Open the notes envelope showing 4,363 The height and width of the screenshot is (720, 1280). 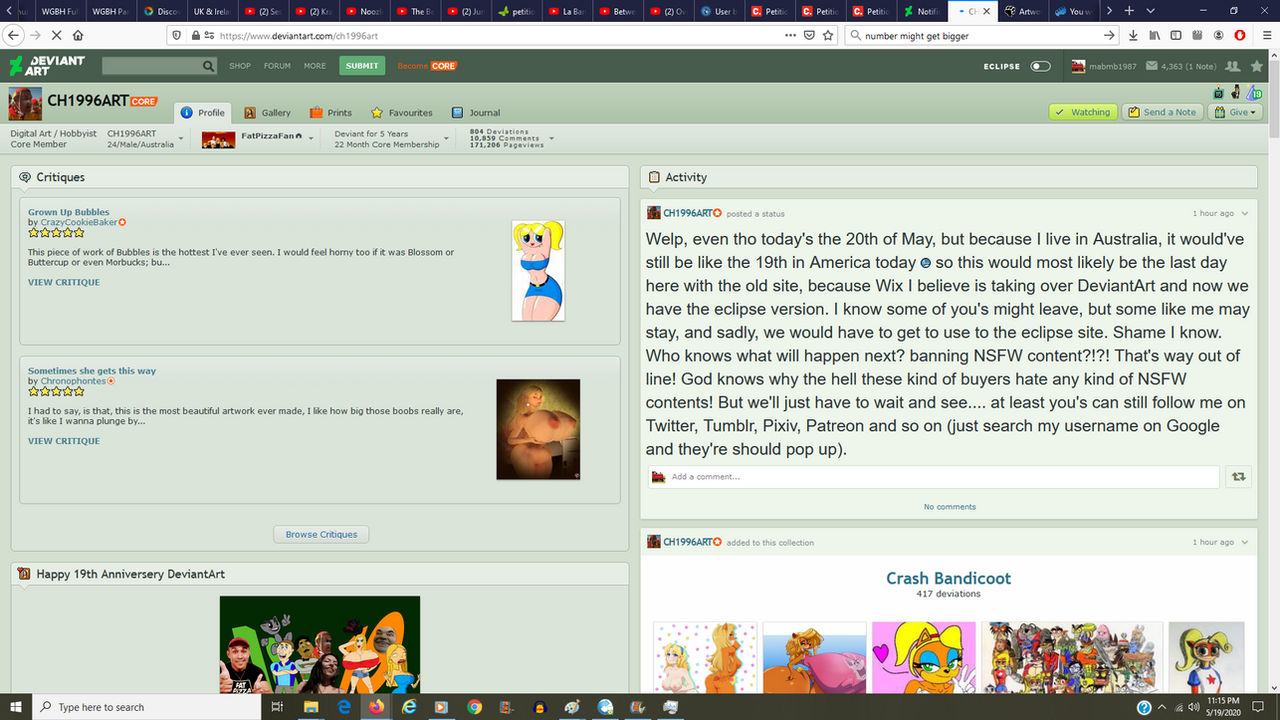coord(1181,66)
